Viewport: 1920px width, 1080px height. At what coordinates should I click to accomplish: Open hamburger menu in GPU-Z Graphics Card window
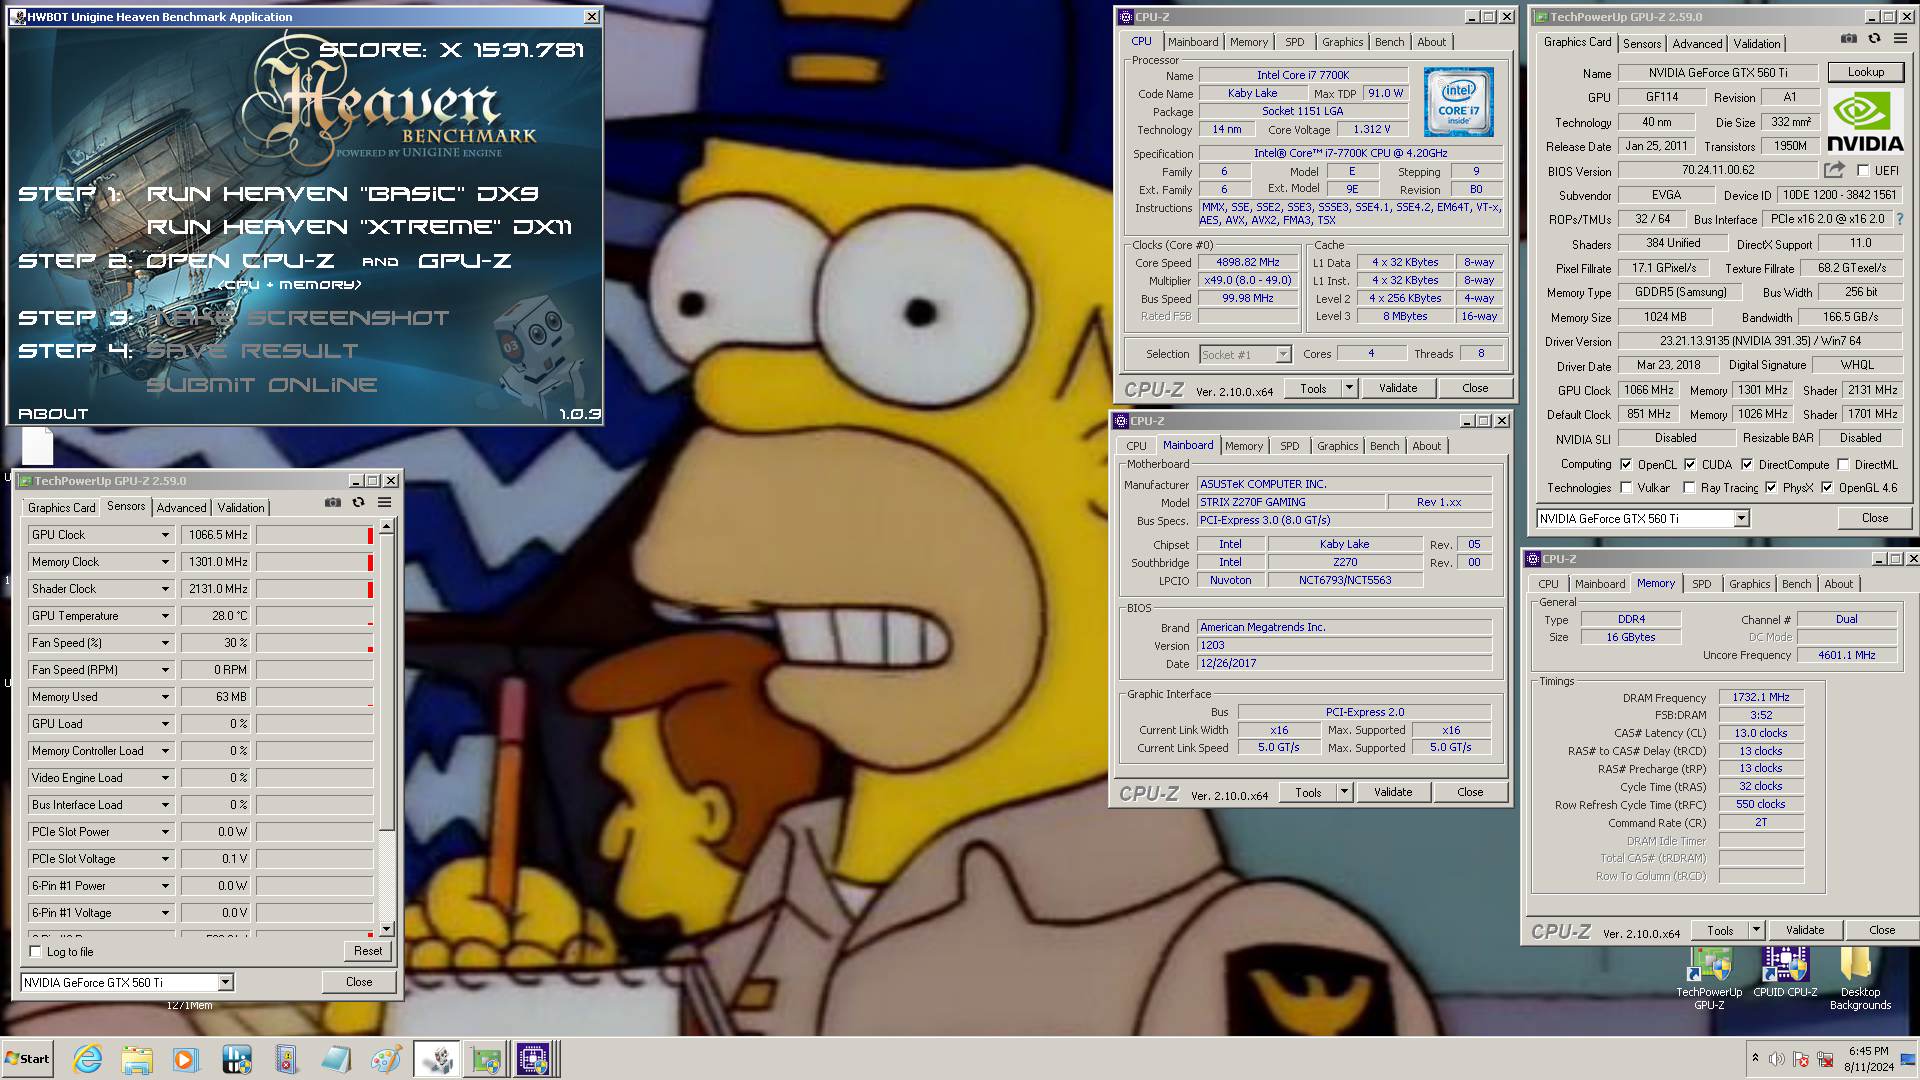[x=1901, y=39]
